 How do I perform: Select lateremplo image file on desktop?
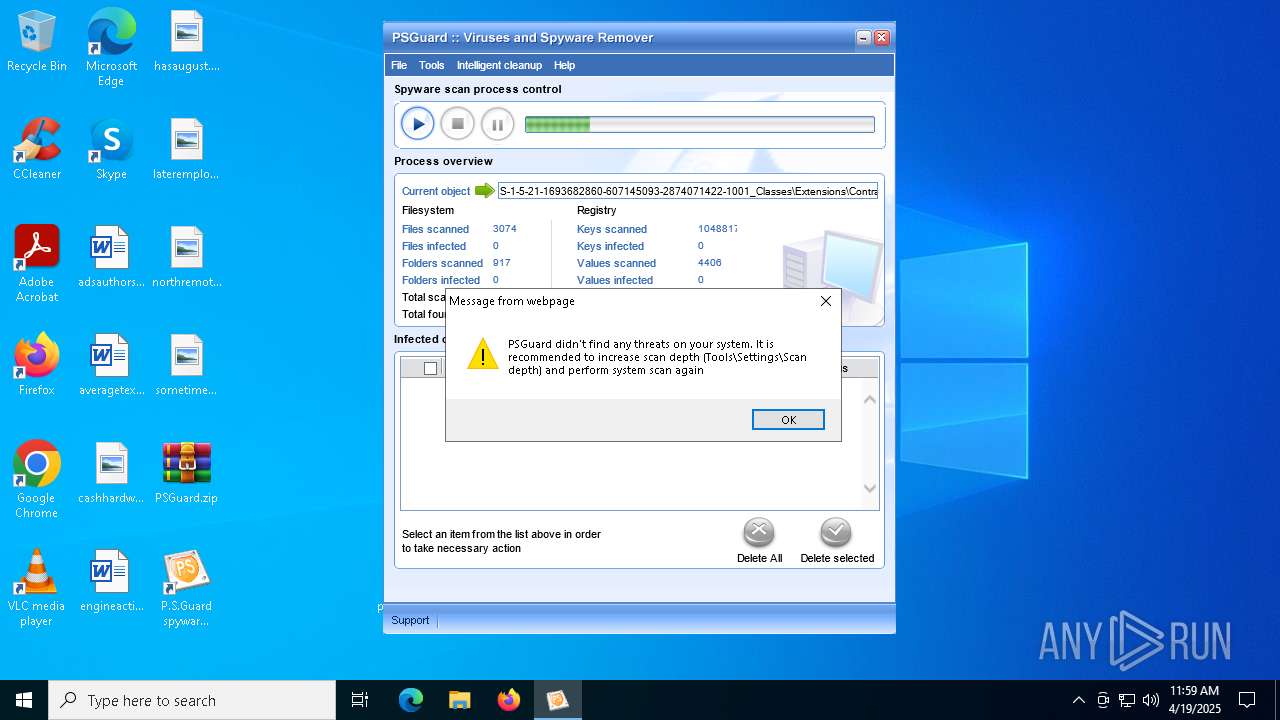[187, 150]
